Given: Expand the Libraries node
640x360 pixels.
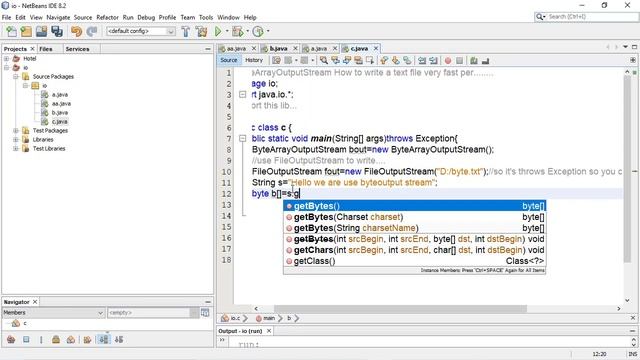Looking at the screenshot, I should pos(16,140).
